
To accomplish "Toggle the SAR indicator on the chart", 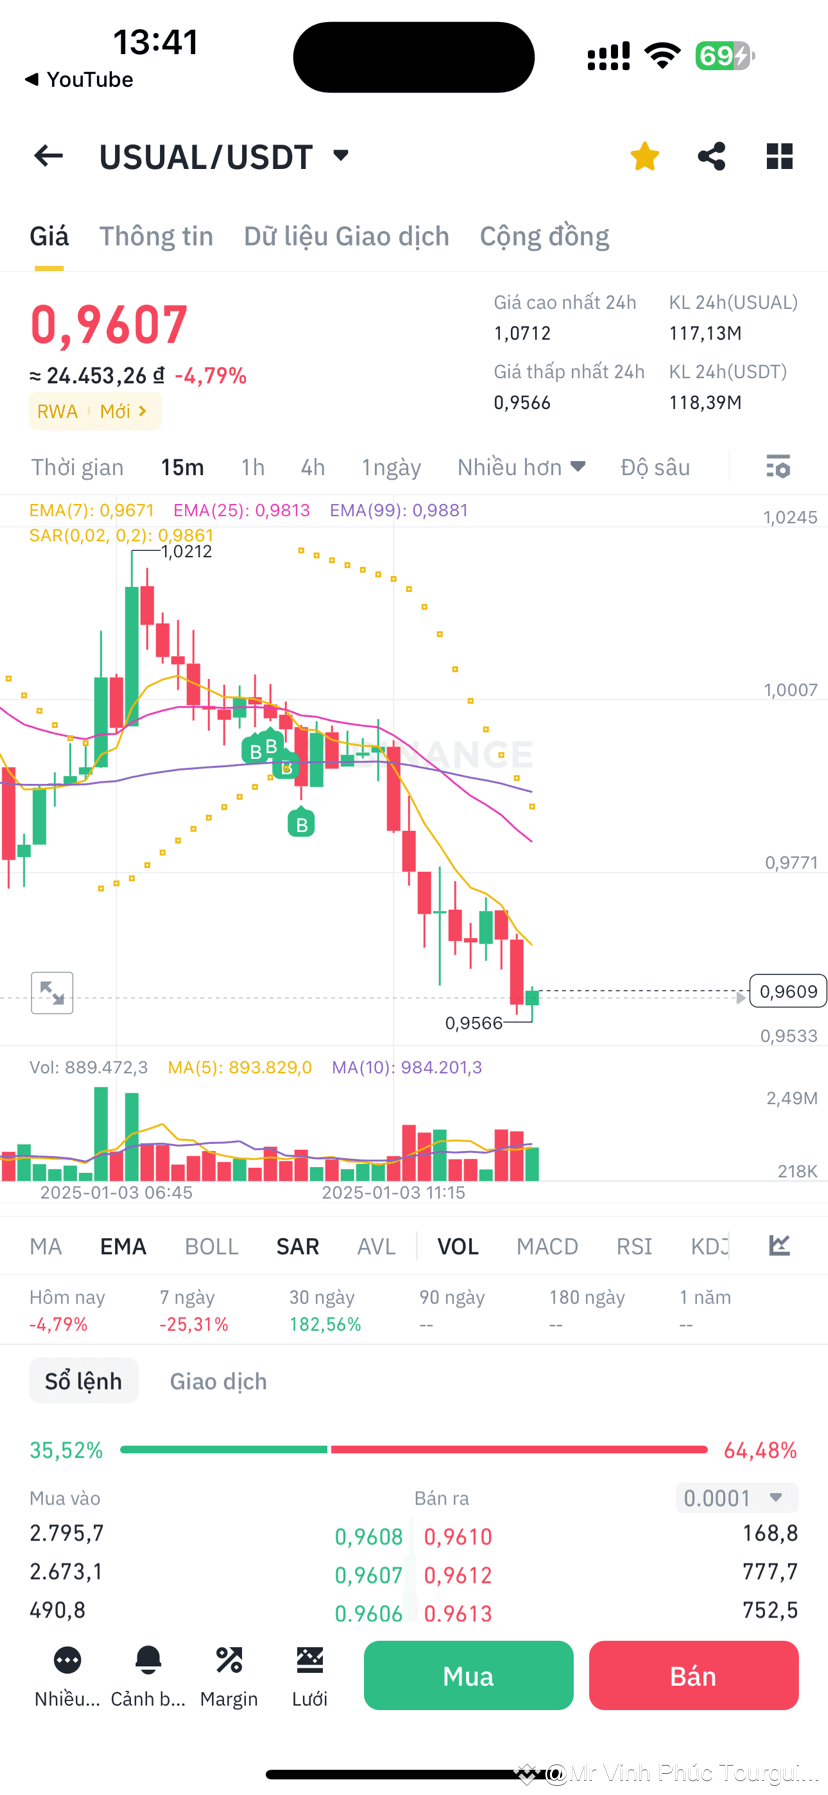I will pos(297,1245).
